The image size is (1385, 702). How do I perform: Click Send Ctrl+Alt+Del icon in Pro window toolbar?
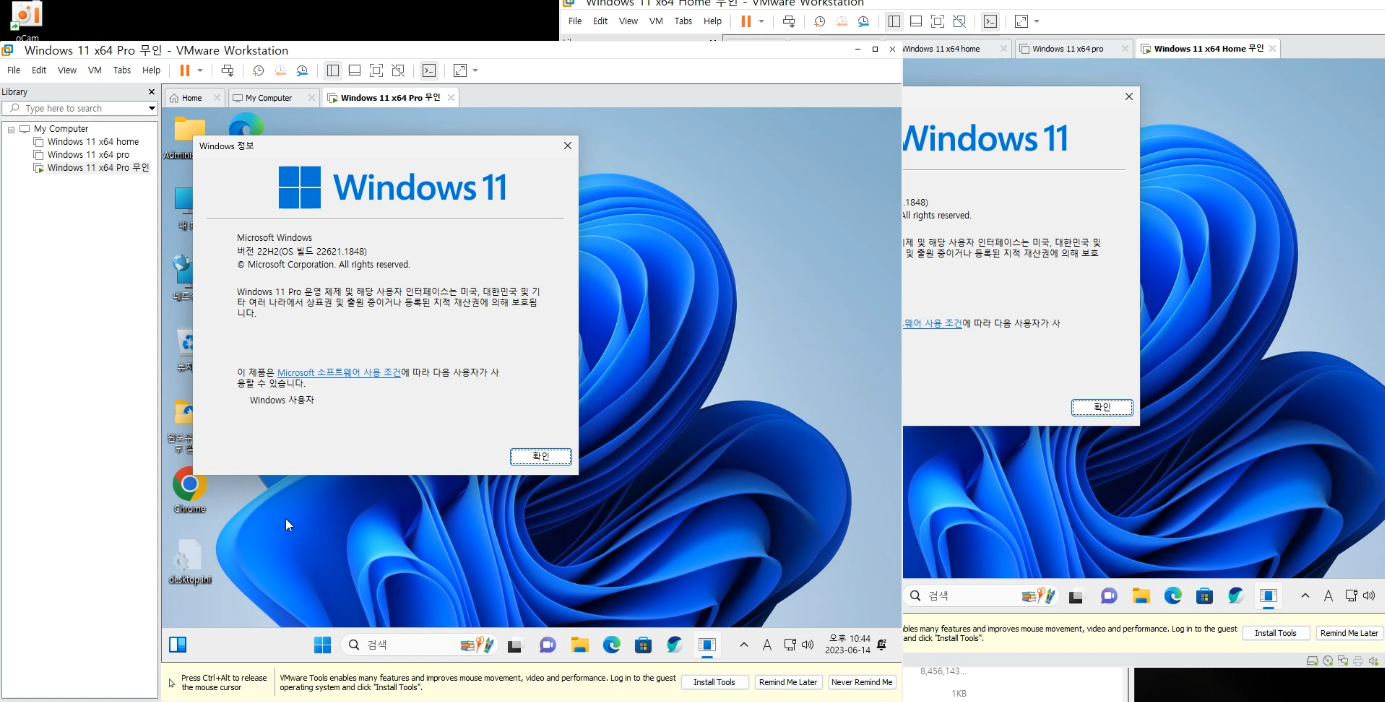228,70
